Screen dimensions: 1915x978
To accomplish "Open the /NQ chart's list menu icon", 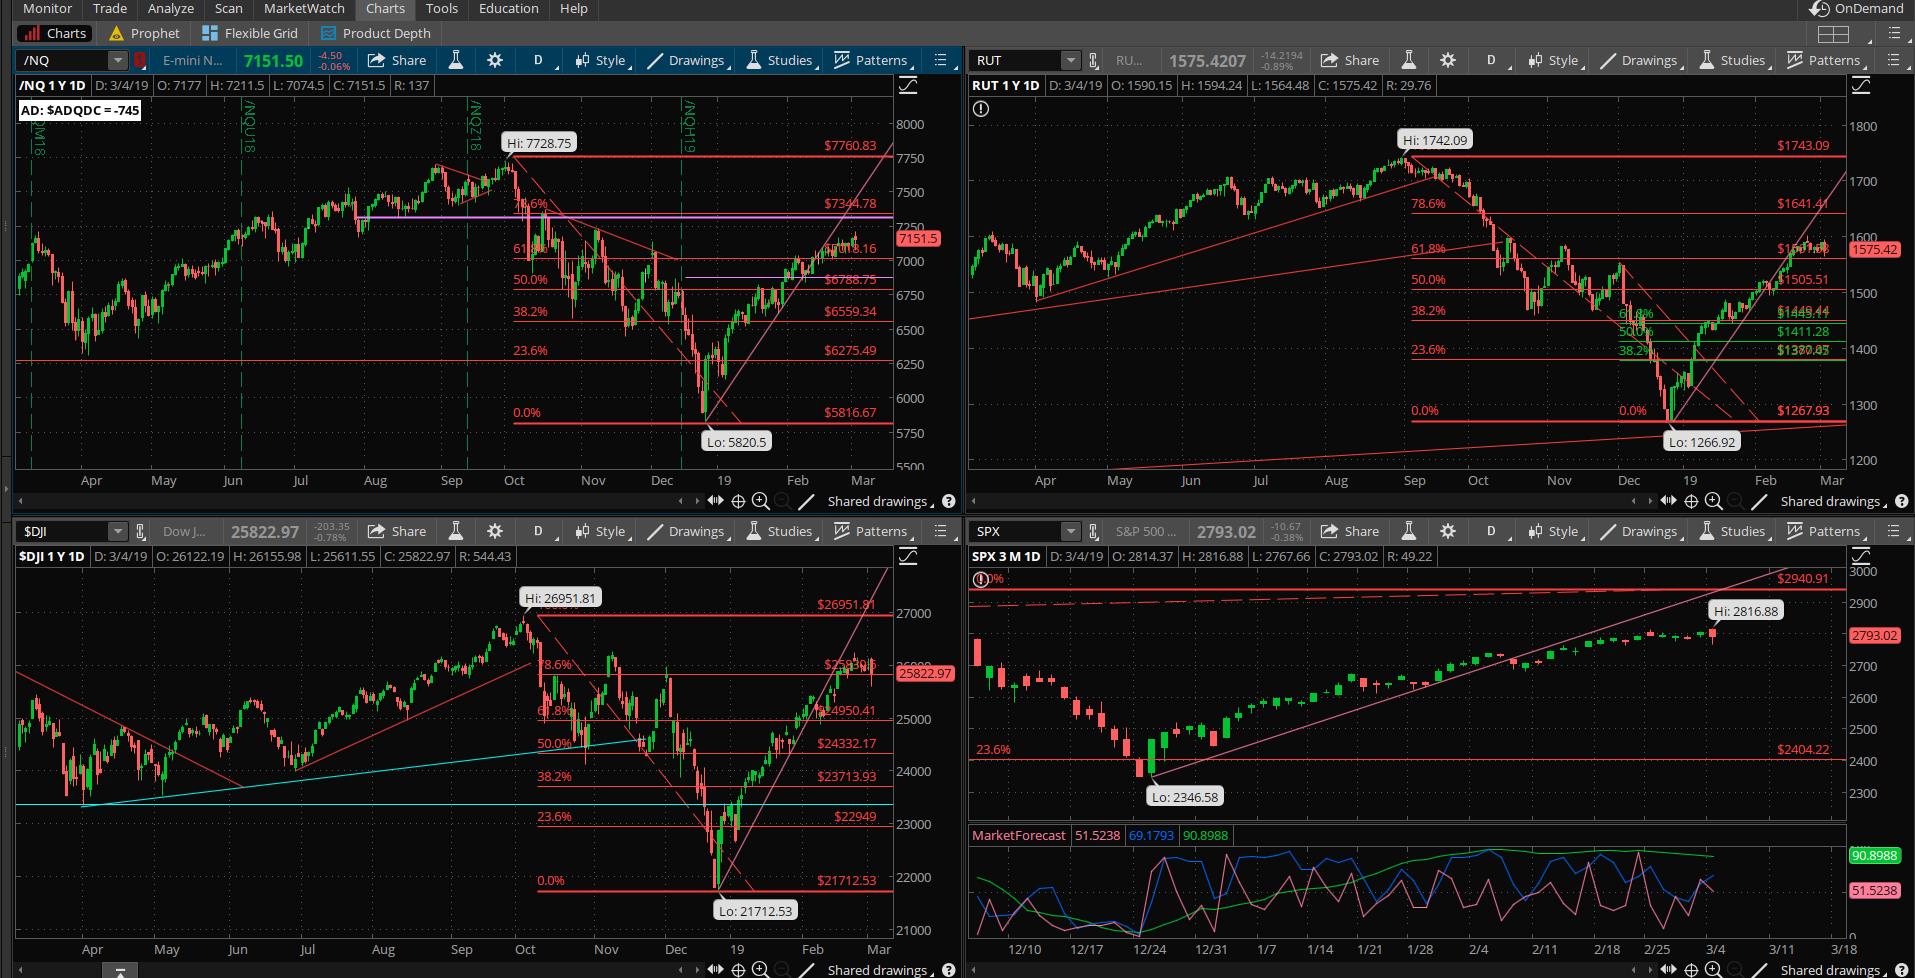I will point(940,60).
